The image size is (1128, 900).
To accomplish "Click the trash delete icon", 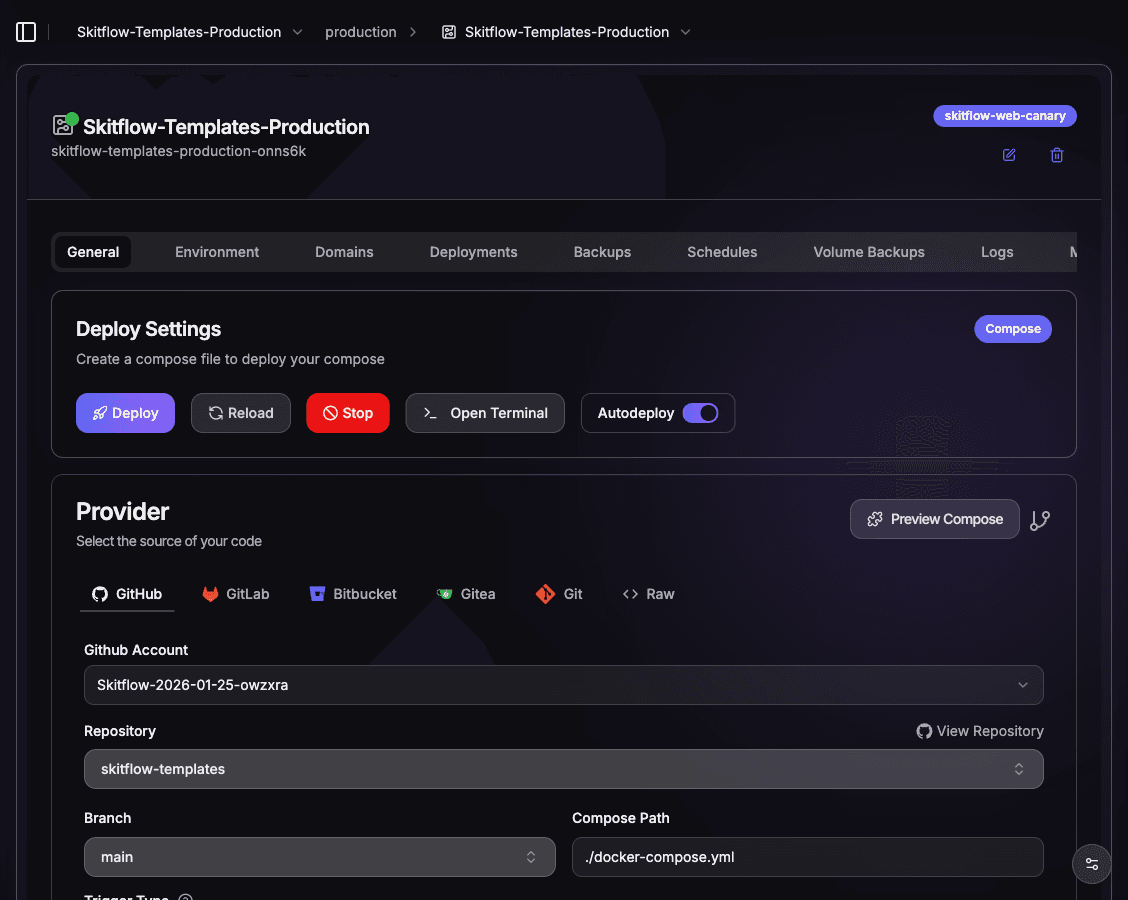I will click(1057, 155).
